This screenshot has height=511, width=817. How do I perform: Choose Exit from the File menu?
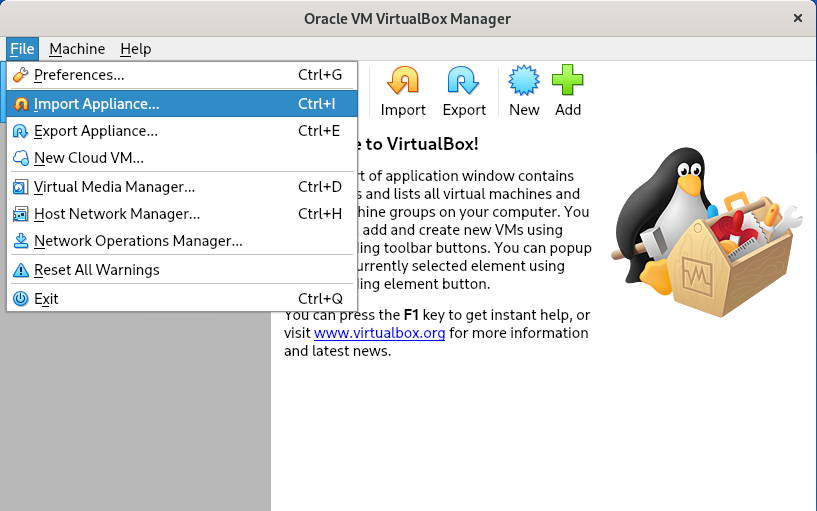182,299
